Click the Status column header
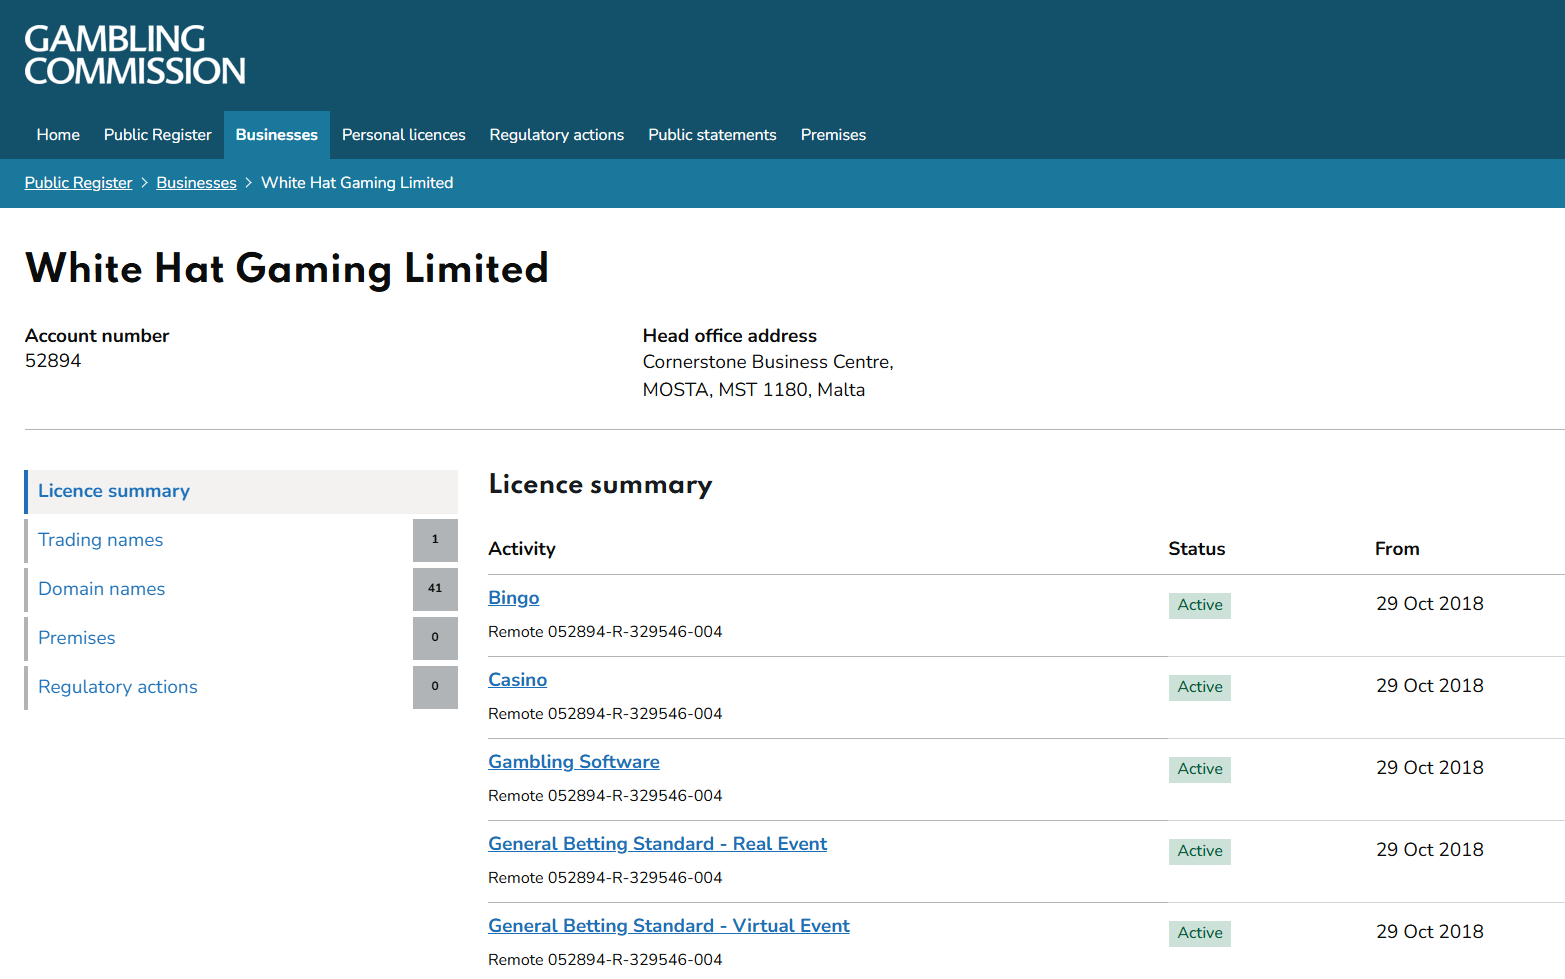 1197,549
